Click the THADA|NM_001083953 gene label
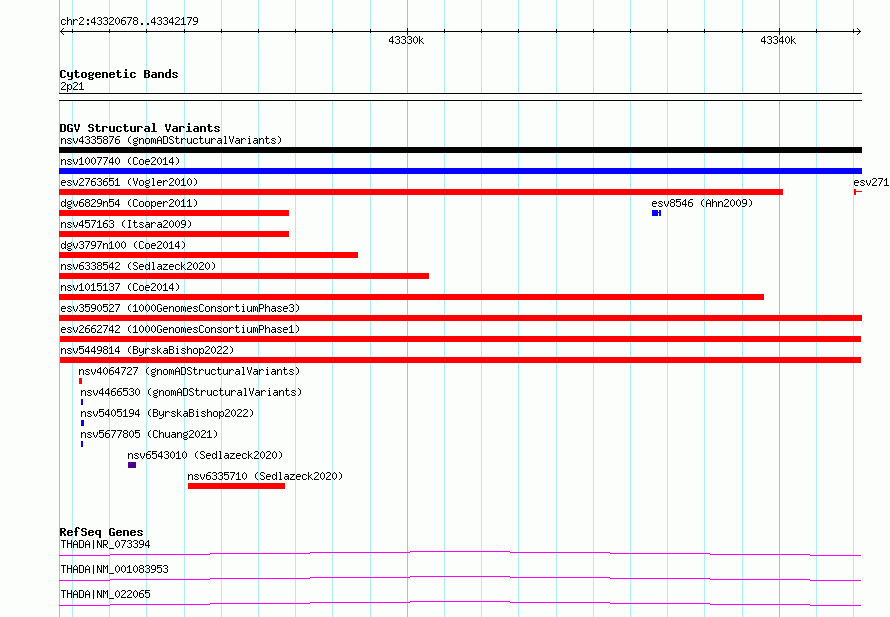Screen dimensions: 890x617 click(114, 569)
